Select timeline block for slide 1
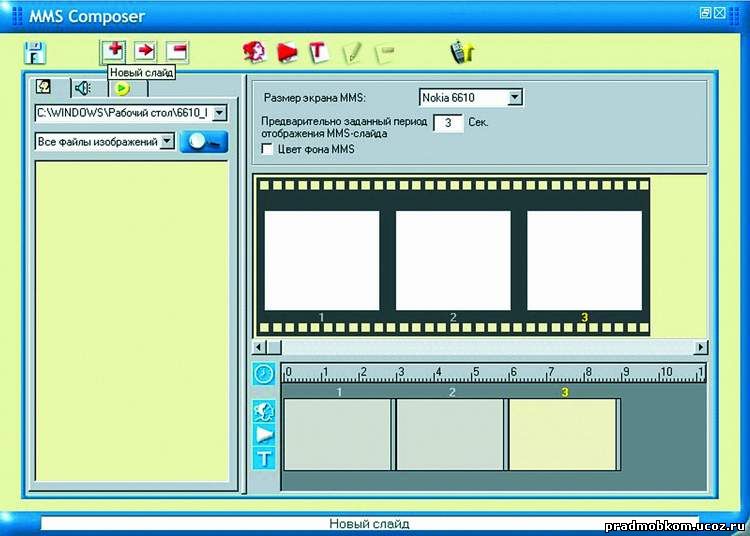This screenshot has width=750, height=536. (338, 435)
